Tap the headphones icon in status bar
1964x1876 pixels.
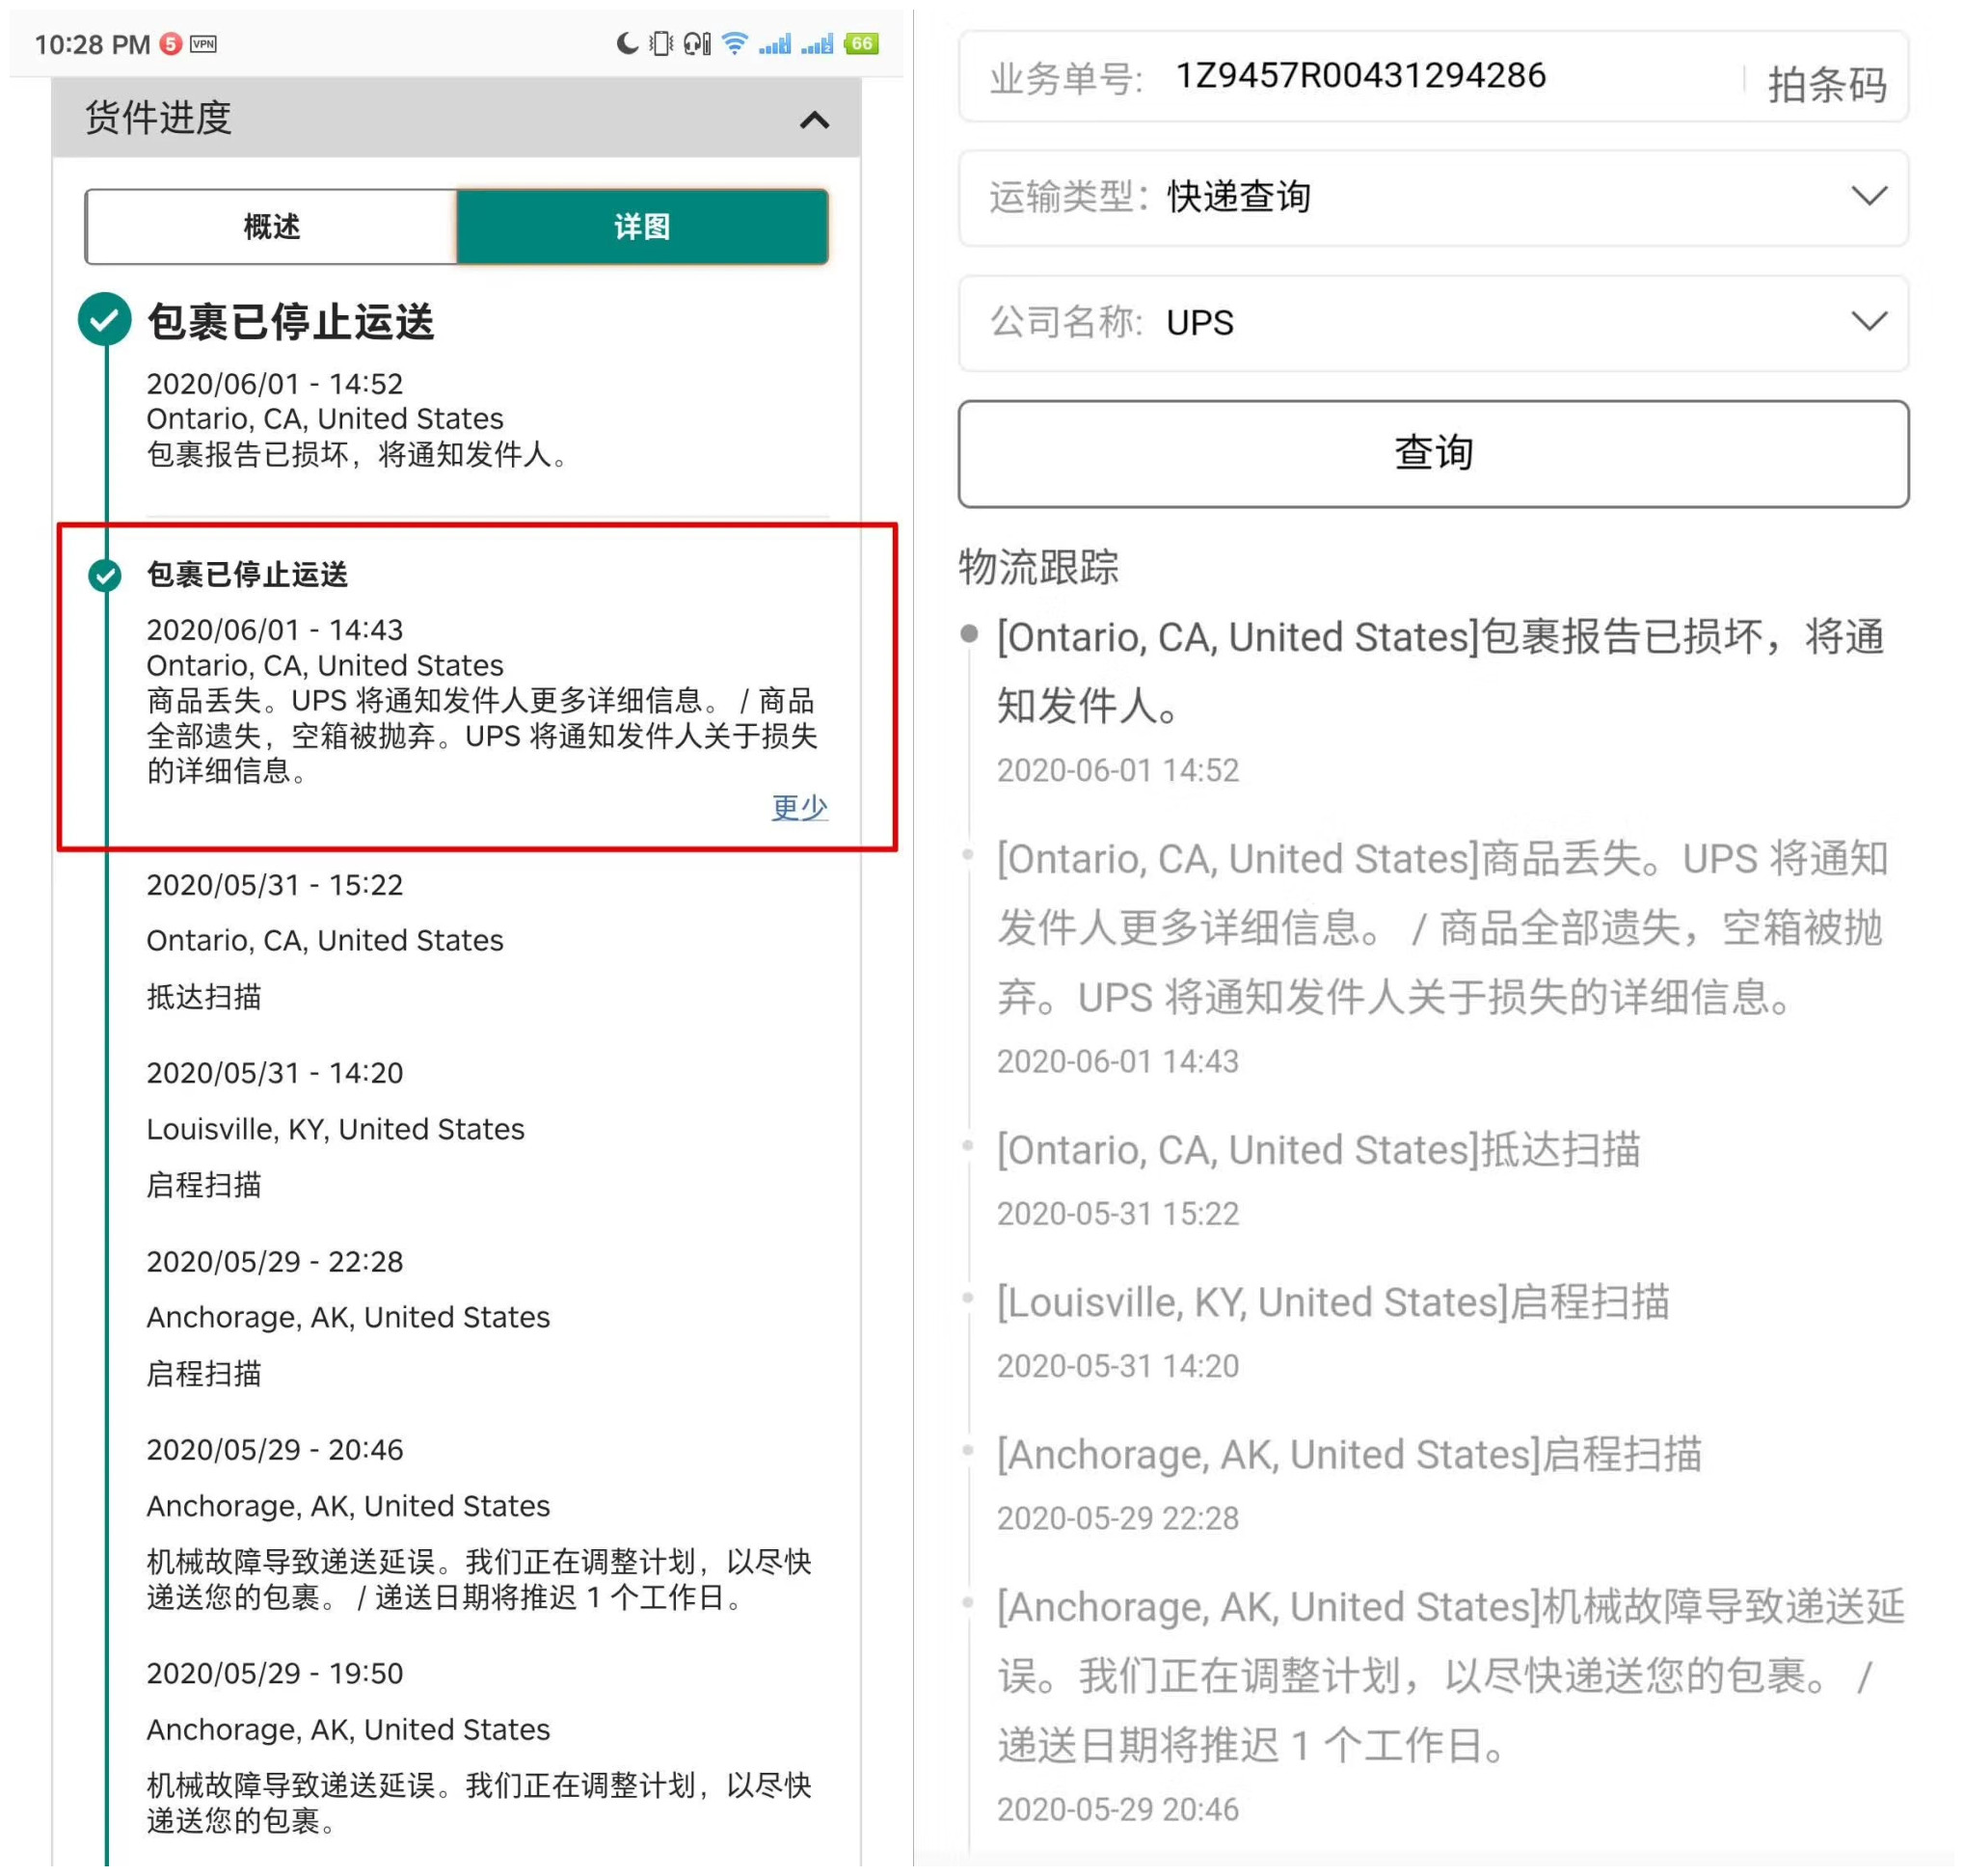(x=697, y=44)
